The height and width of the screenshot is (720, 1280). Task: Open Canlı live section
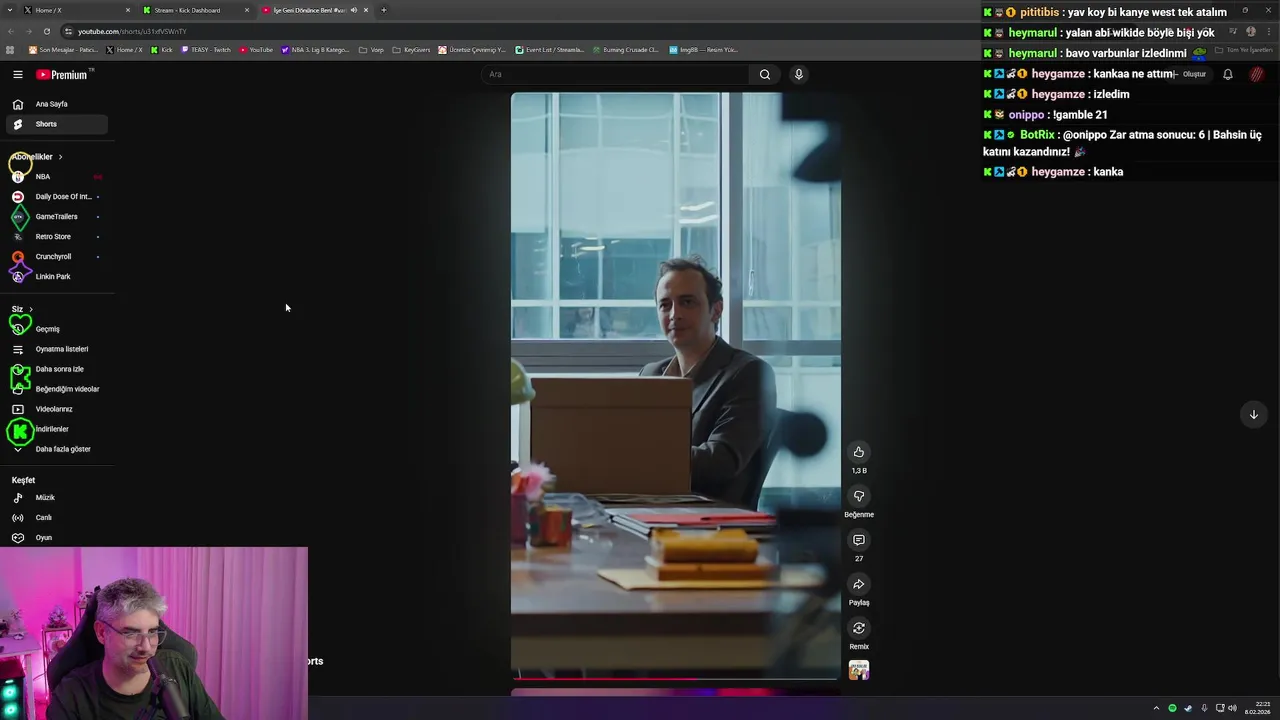point(56,518)
